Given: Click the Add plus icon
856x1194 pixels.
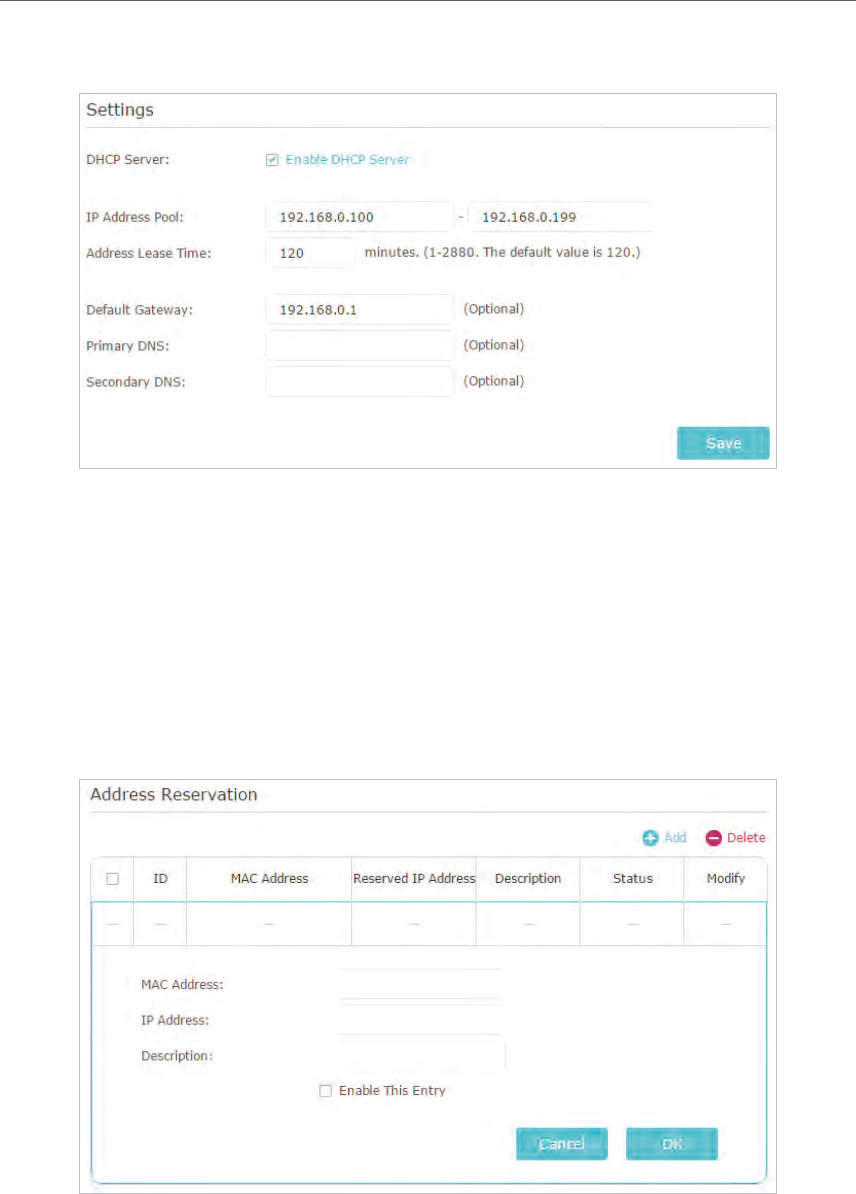Looking at the screenshot, I should (650, 838).
